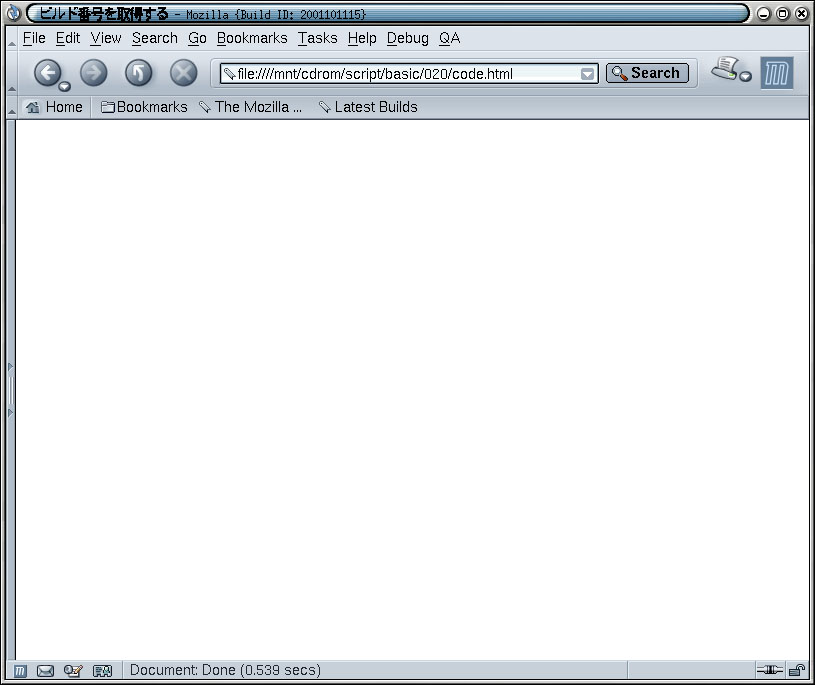This screenshot has width=815, height=685.
Task: Open the Back button history dropdown arrow
Action: coord(64,86)
